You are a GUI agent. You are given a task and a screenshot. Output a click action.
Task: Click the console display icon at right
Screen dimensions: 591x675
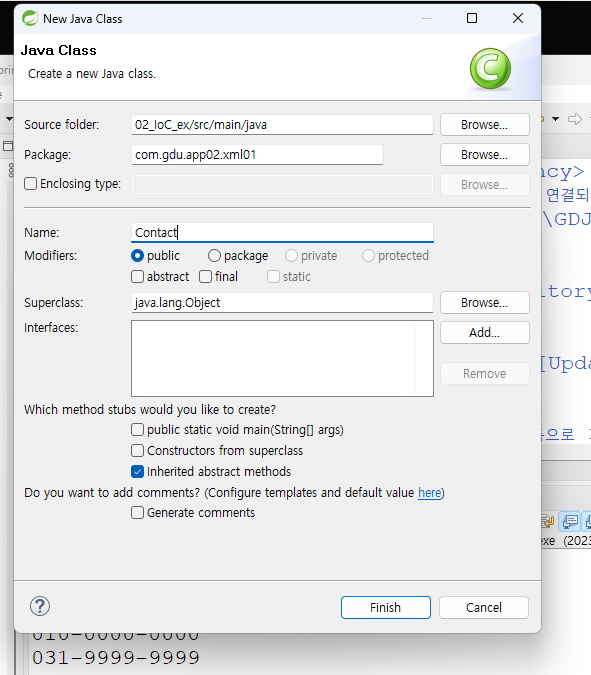570,521
